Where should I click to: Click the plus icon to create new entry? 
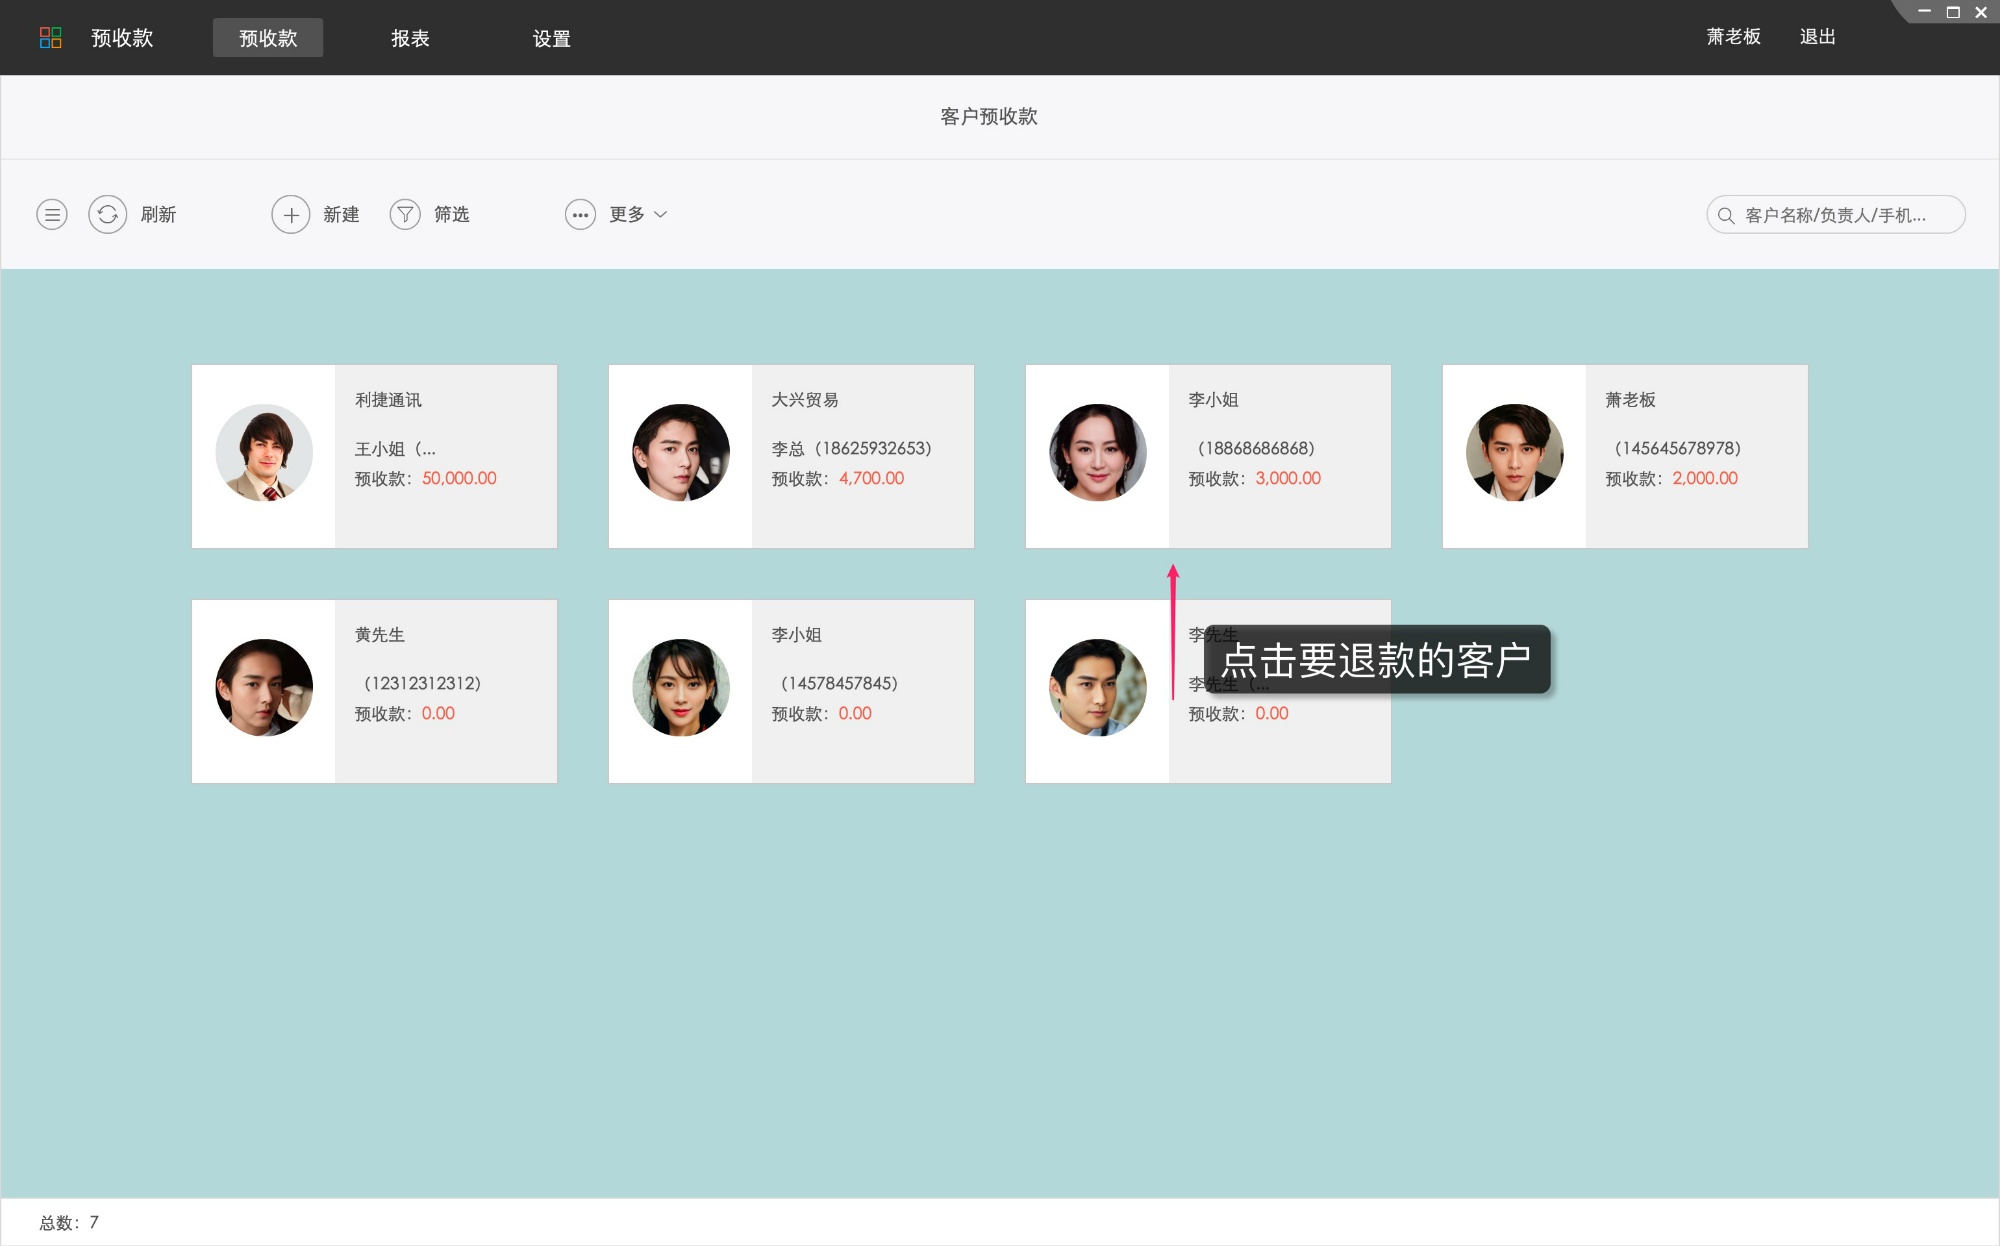[291, 214]
